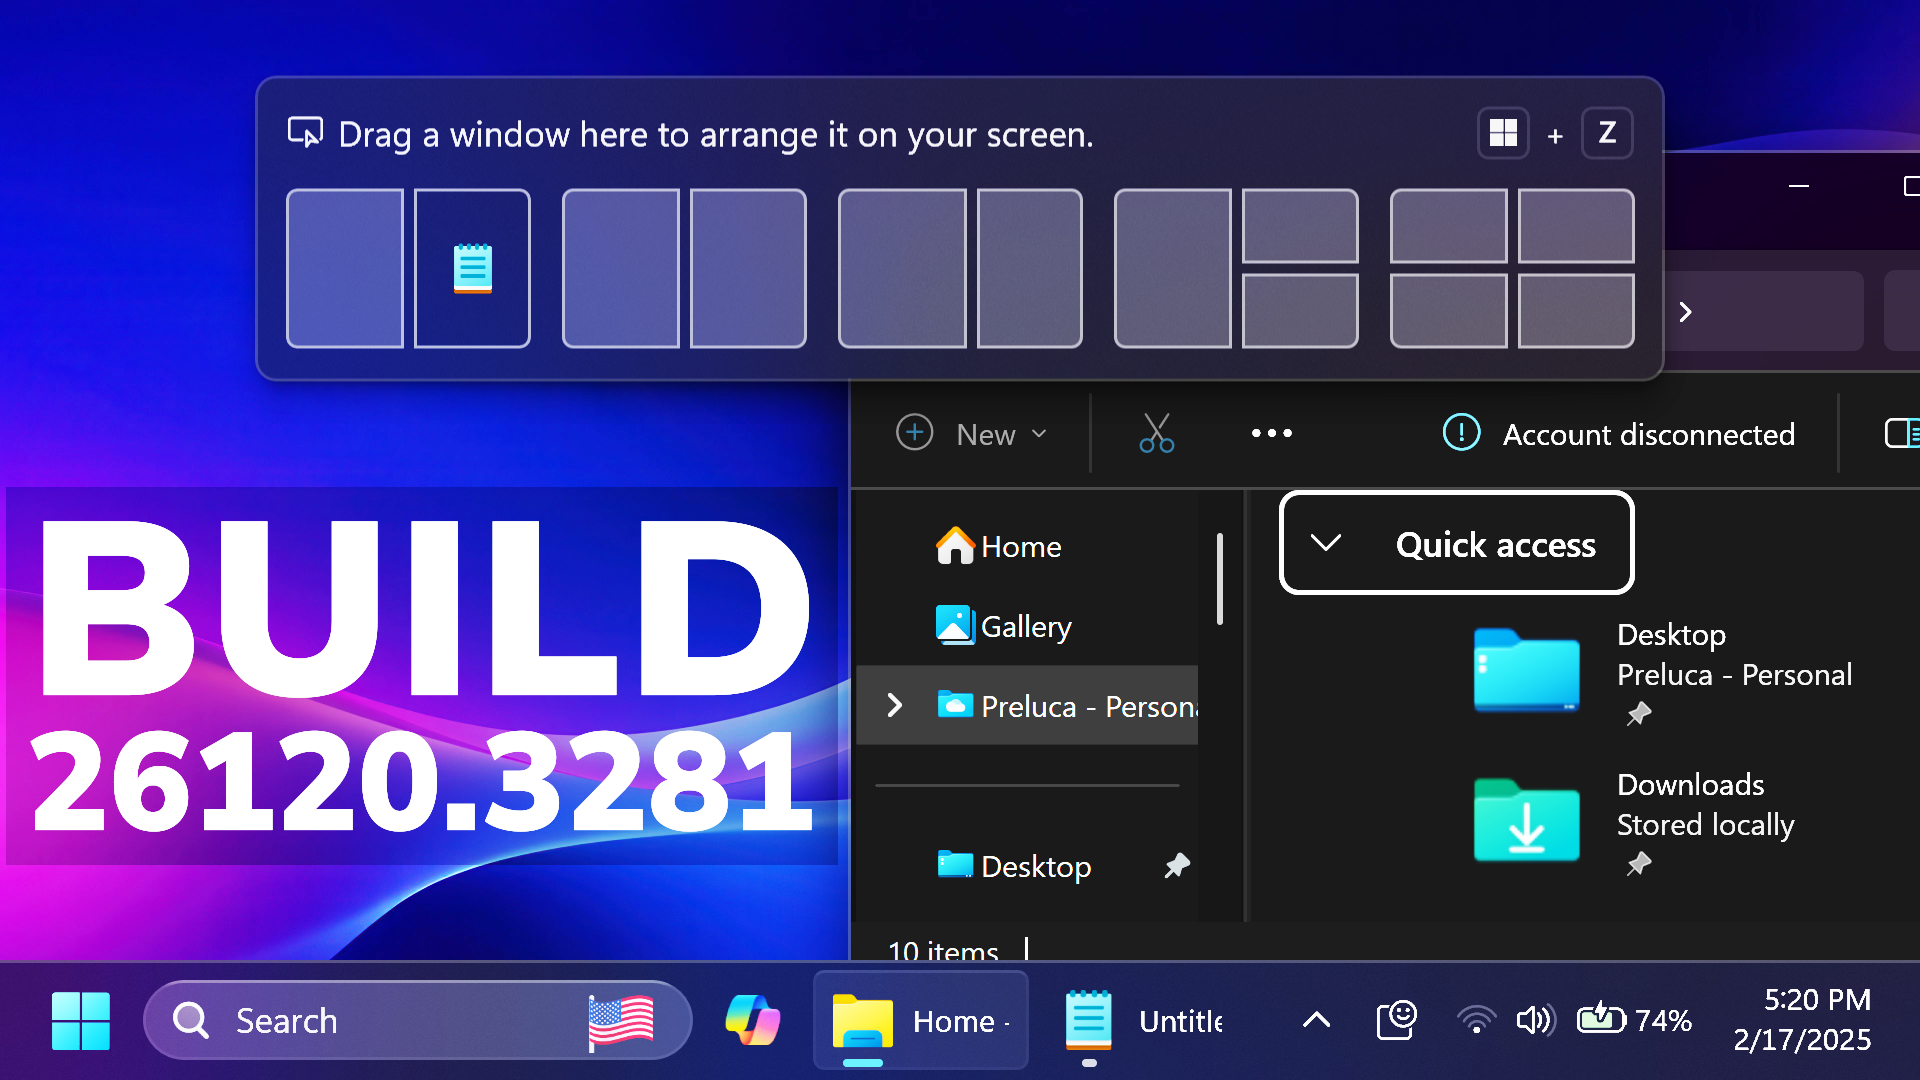Click the Account disconnected warning icon
This screenshot has height=1080, width=1920.
point(1460,433)
